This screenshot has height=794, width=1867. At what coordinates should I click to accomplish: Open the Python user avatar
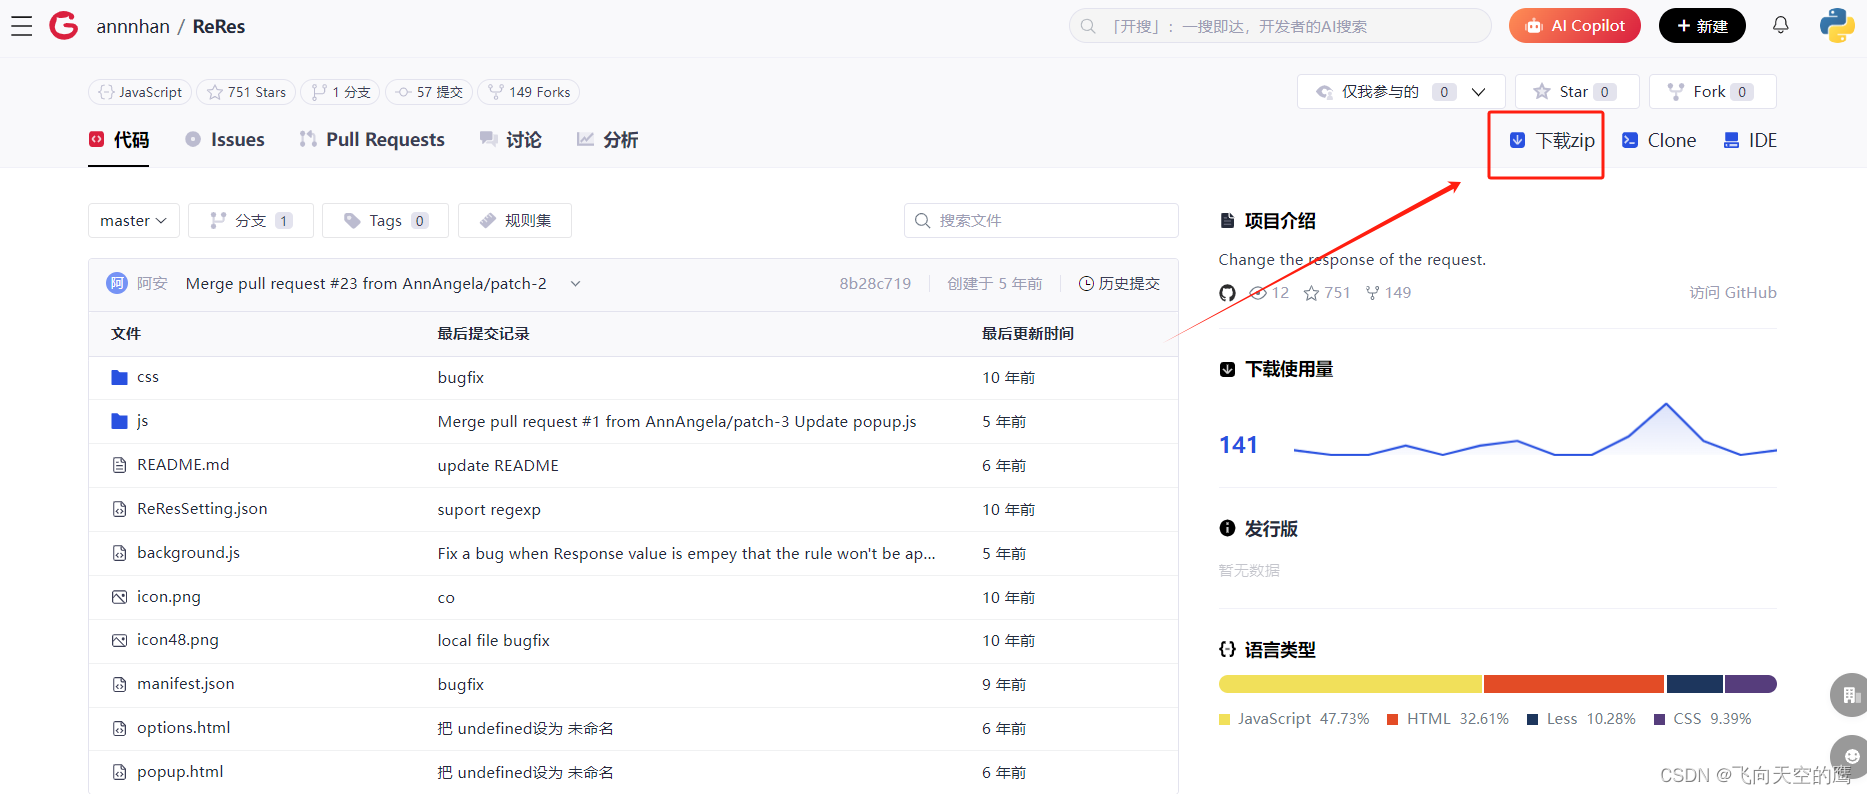coord(1837,25)
